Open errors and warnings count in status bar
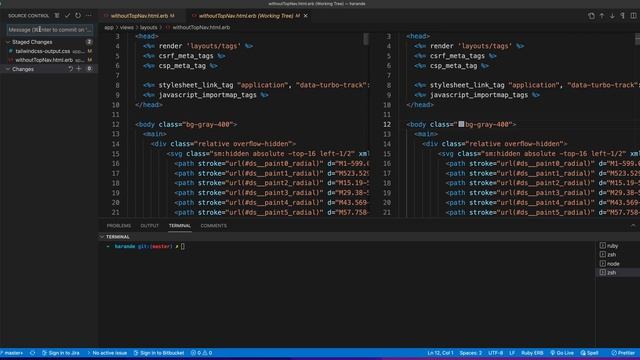Image resolution: width=640 pixels, height=360 pixels. coord(201,353)
